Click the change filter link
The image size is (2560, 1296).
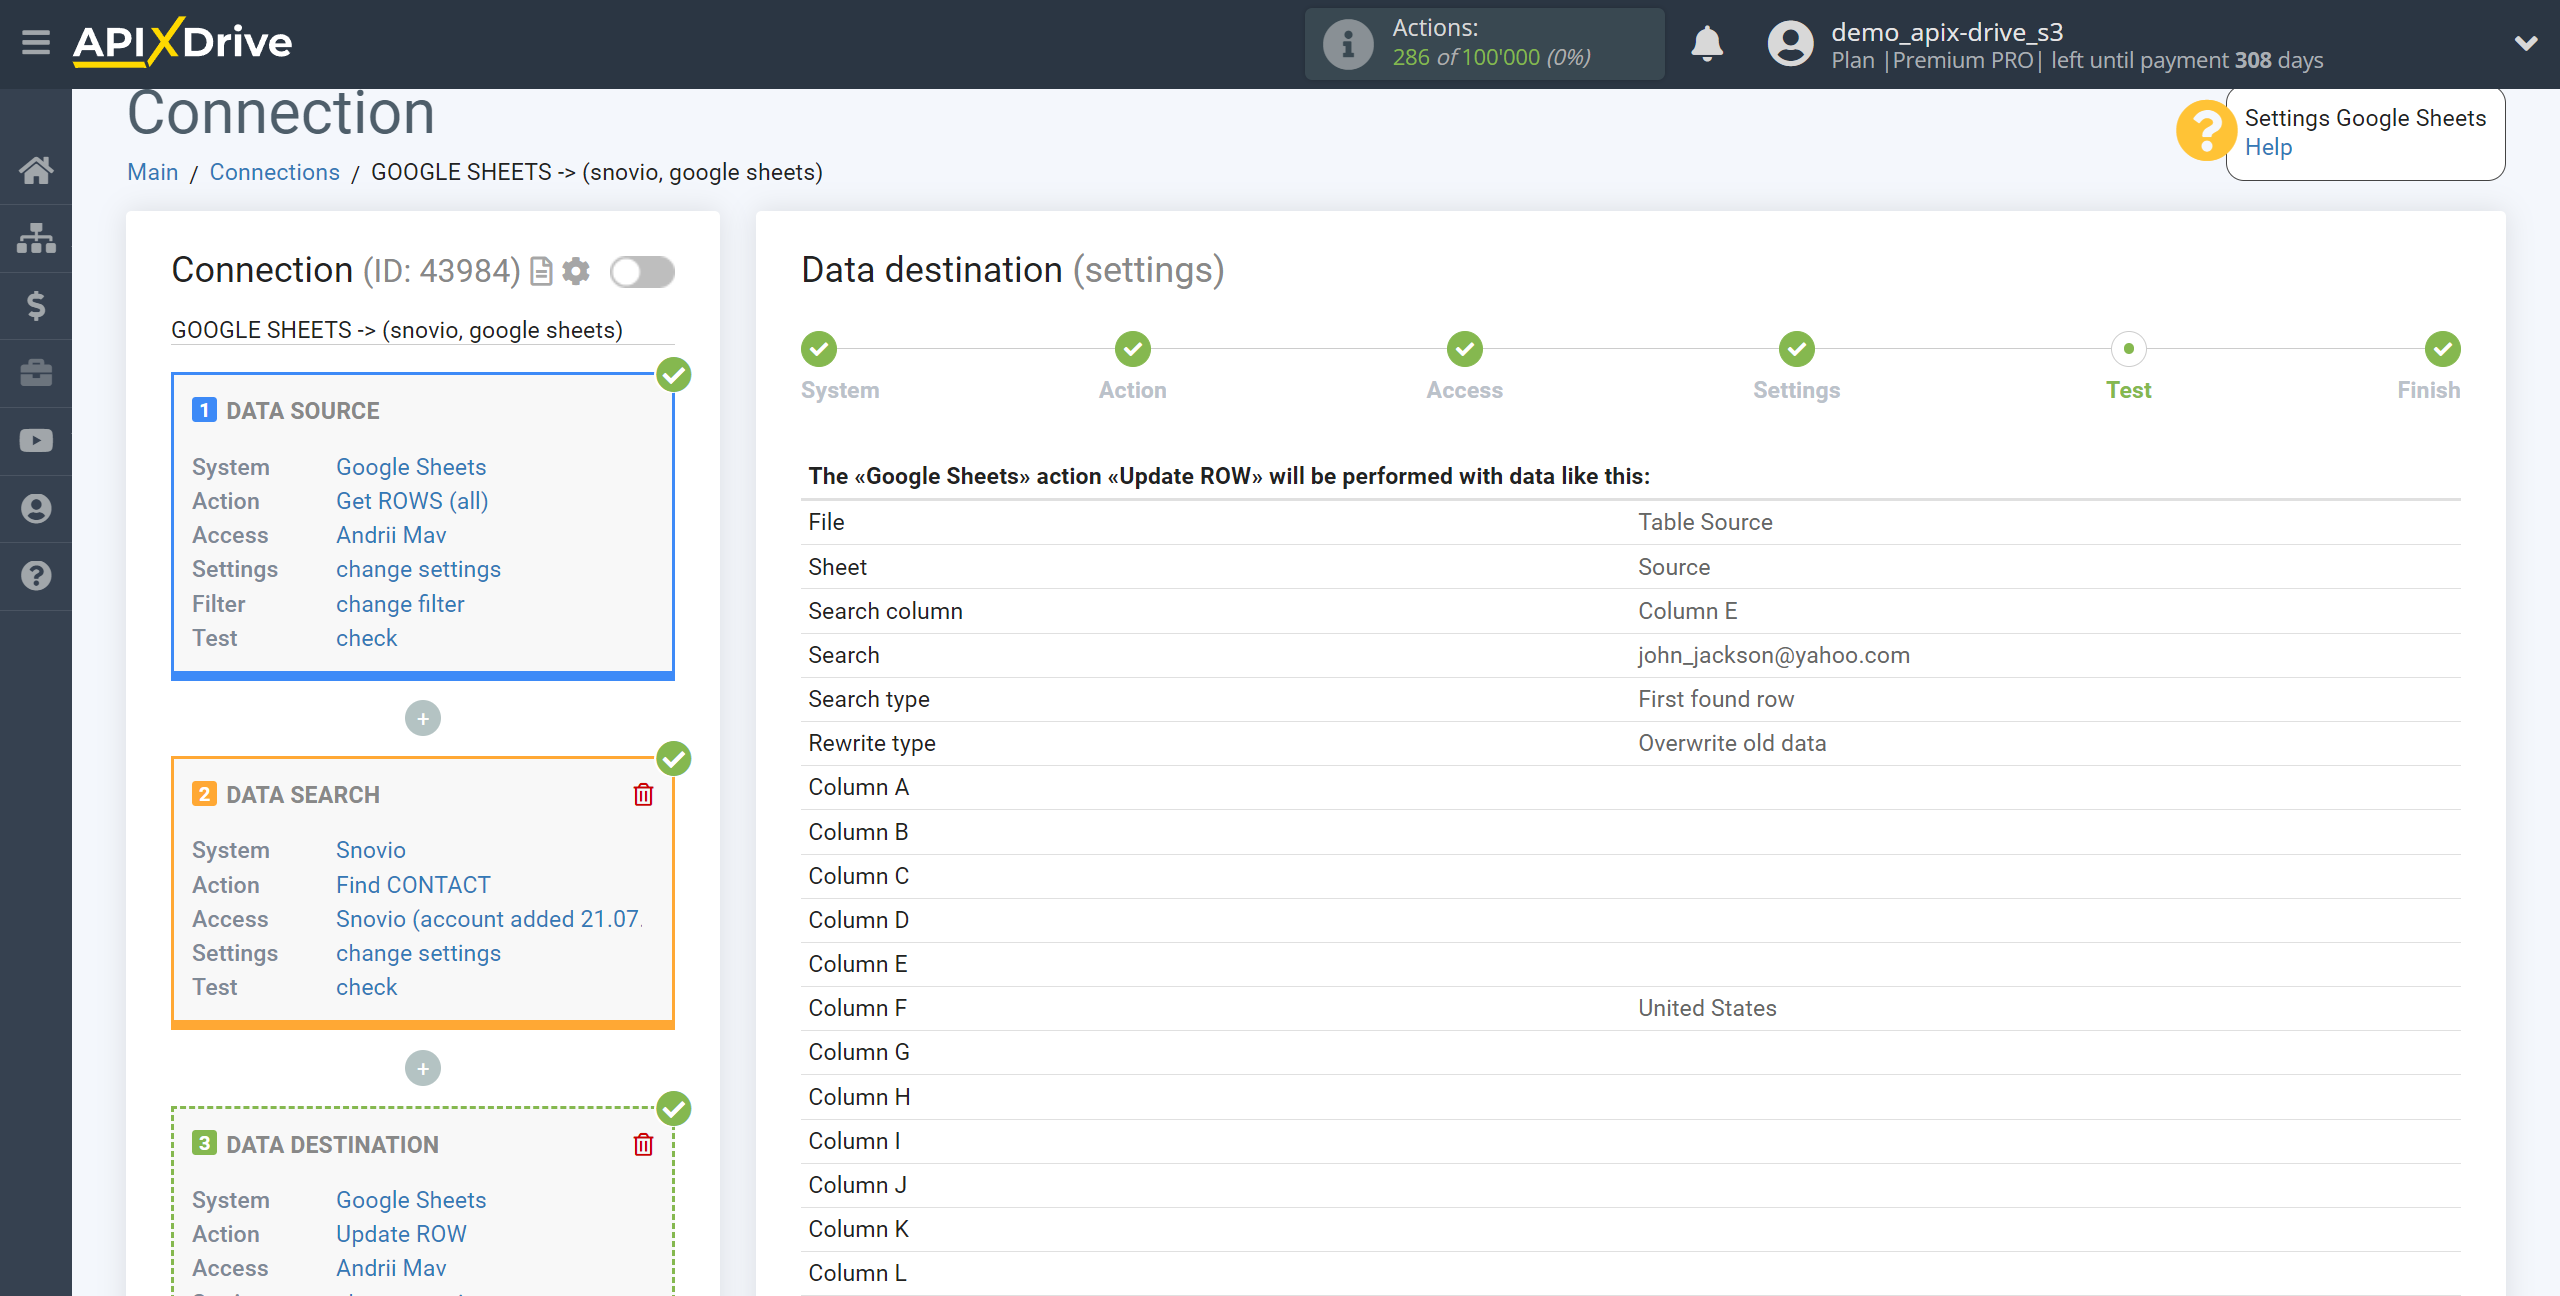click(400, 604)
